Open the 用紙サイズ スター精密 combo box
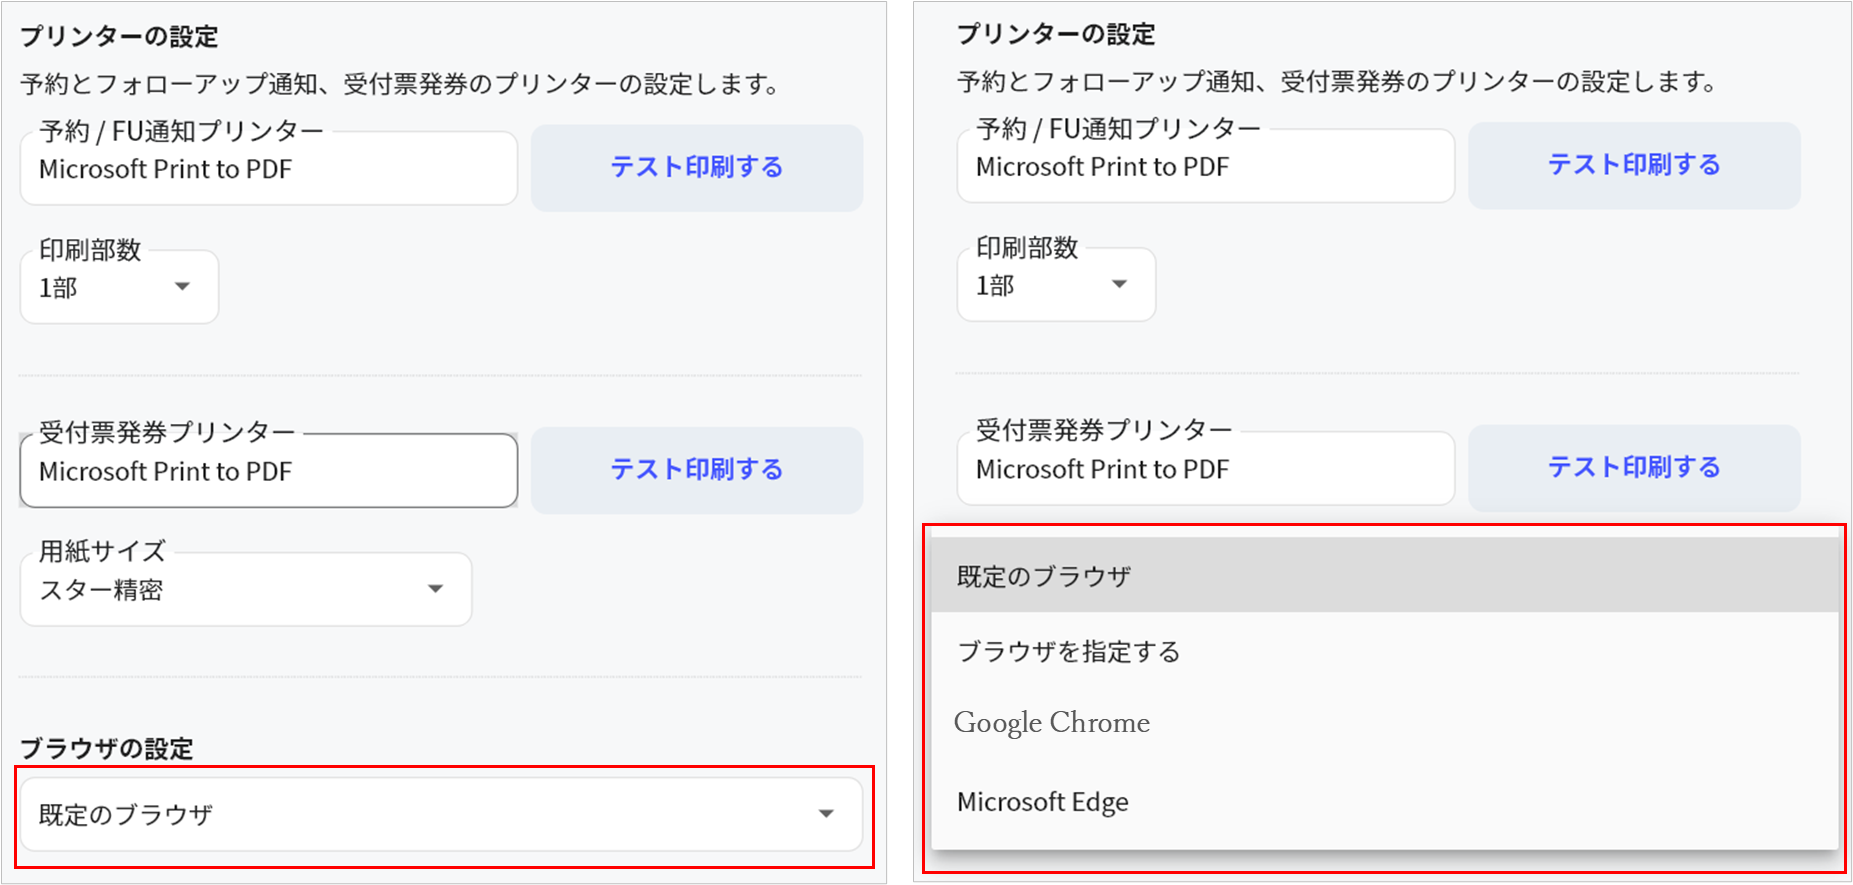The image size is (1853, 885). [245, 590]
